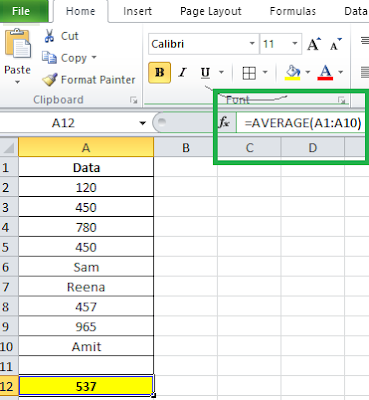Open font color dropdown arrow
The image size is (369, 400).
click(x=340, y=72)
